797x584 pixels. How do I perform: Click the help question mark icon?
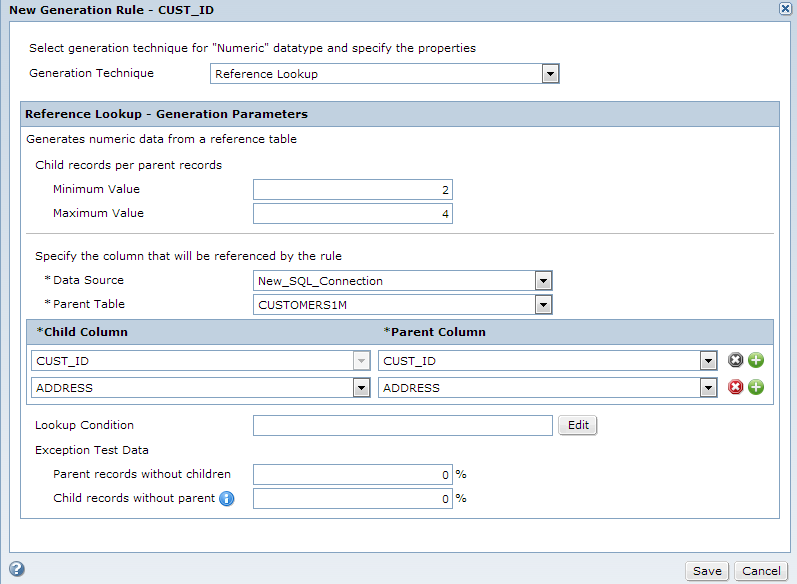click(17, 569)
